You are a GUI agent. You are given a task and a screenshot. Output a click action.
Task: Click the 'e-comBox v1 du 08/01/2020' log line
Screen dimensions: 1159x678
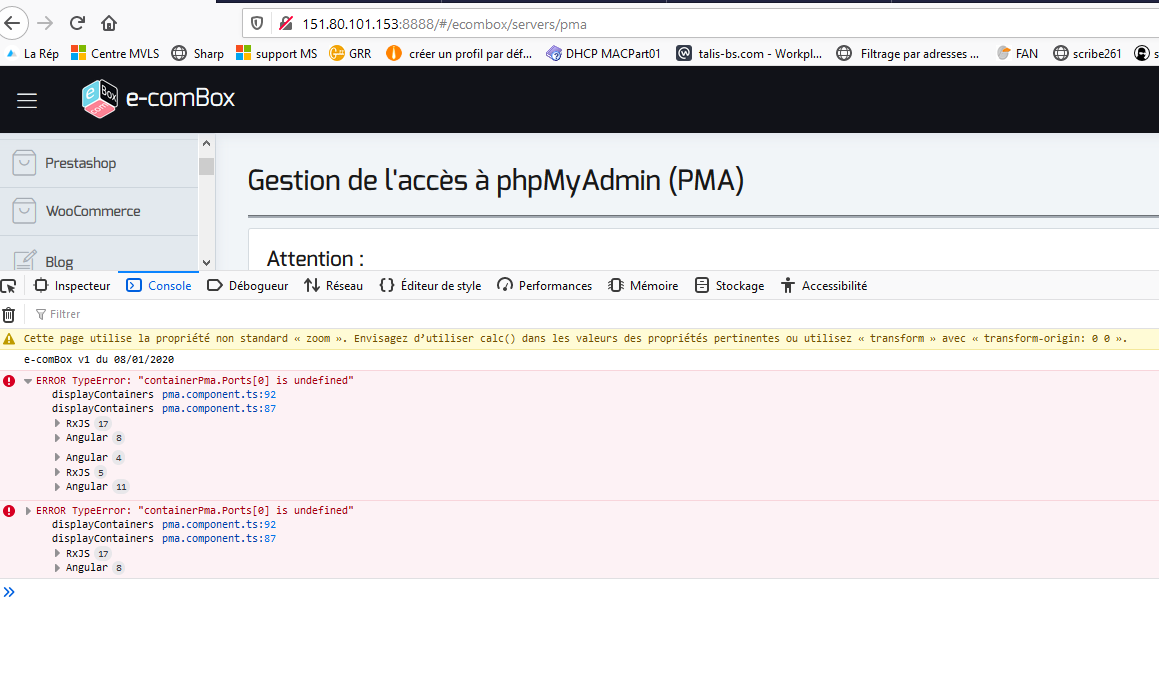(99, 360)
